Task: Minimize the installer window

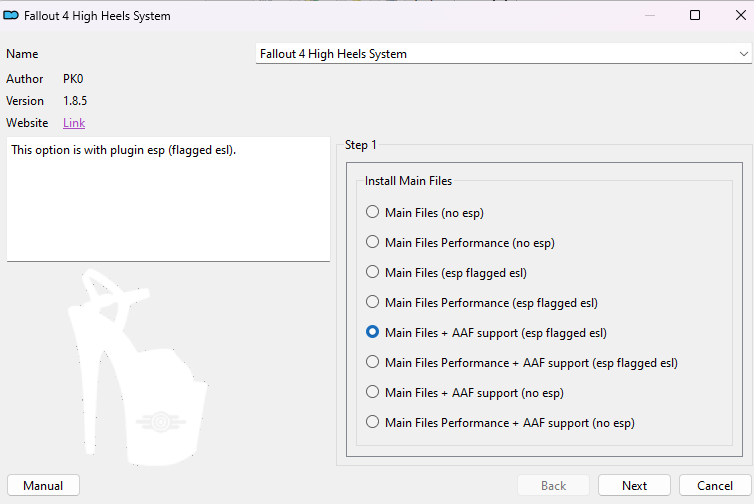Action: pos(650,15)
